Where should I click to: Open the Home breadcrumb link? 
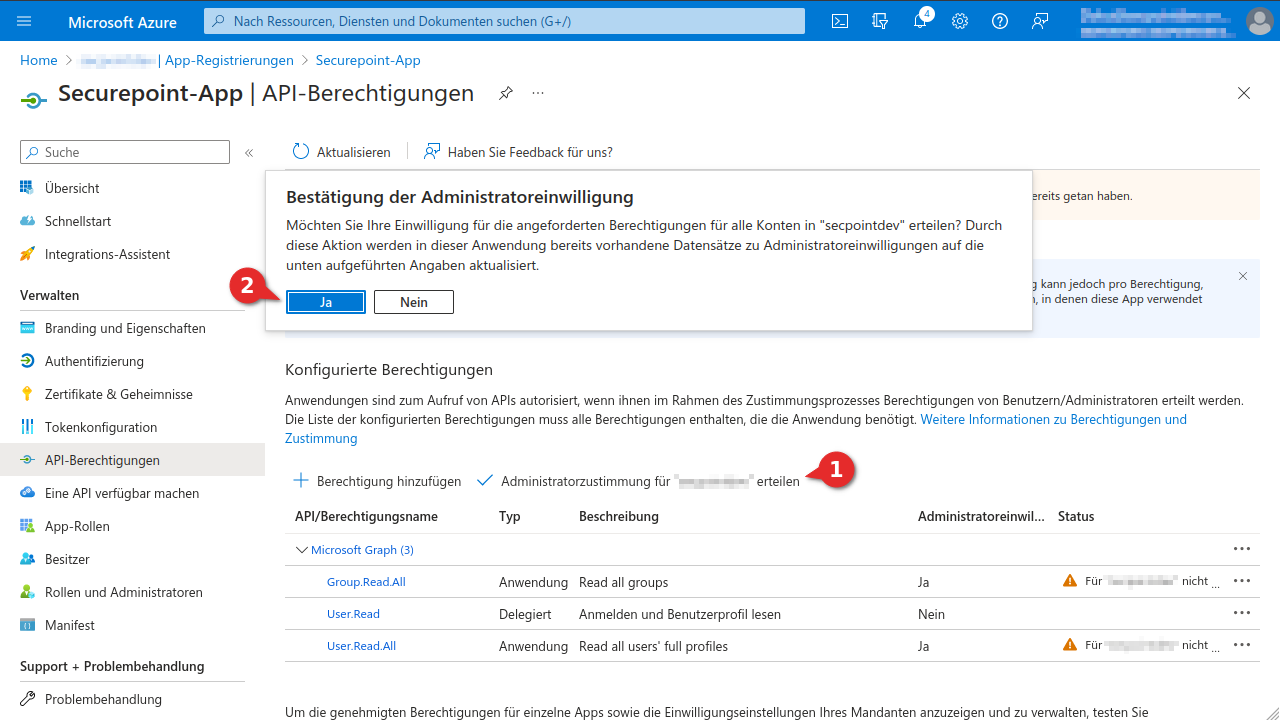click(39, 60)
